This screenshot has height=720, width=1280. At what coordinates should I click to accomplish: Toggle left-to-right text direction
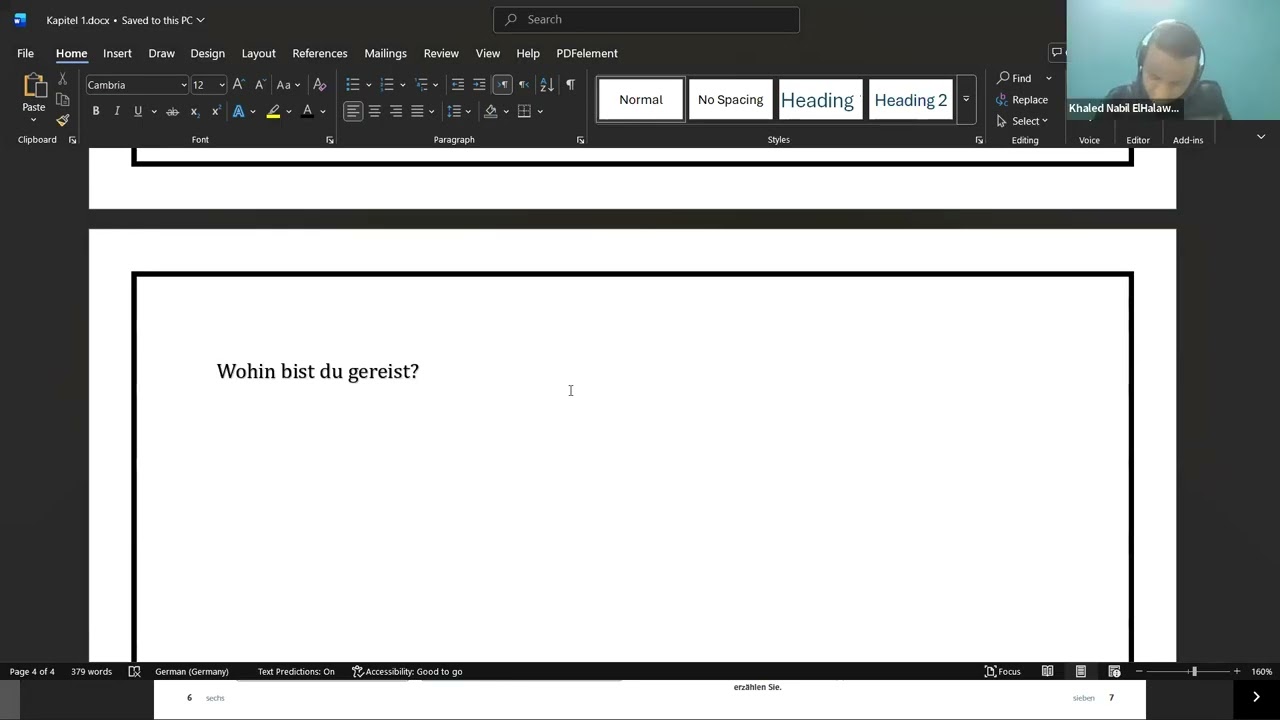click(x=502, y=85)
